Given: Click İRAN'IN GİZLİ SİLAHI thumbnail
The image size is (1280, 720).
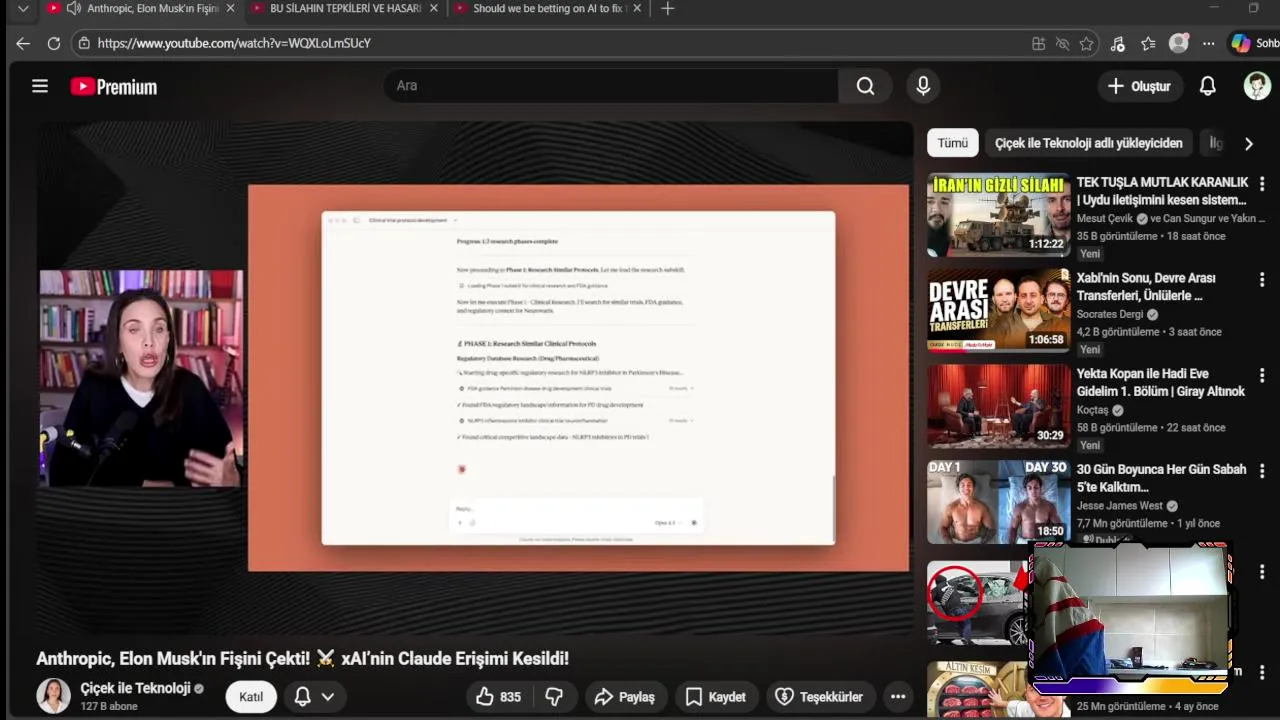Looking at the screenshot, I should pos(998,215).
